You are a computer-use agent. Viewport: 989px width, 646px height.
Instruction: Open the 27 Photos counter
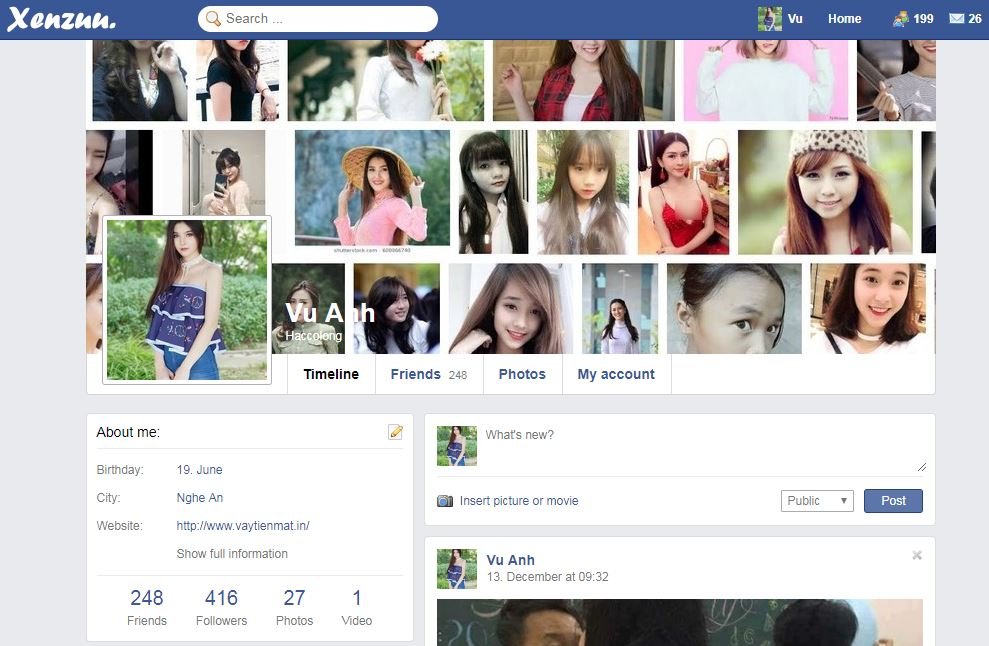point(295,608)
